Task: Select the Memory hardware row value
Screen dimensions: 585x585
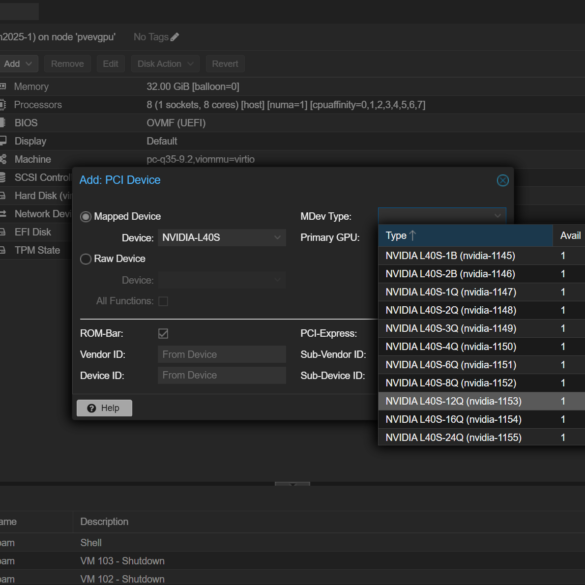Action: (x=193, y=87)
